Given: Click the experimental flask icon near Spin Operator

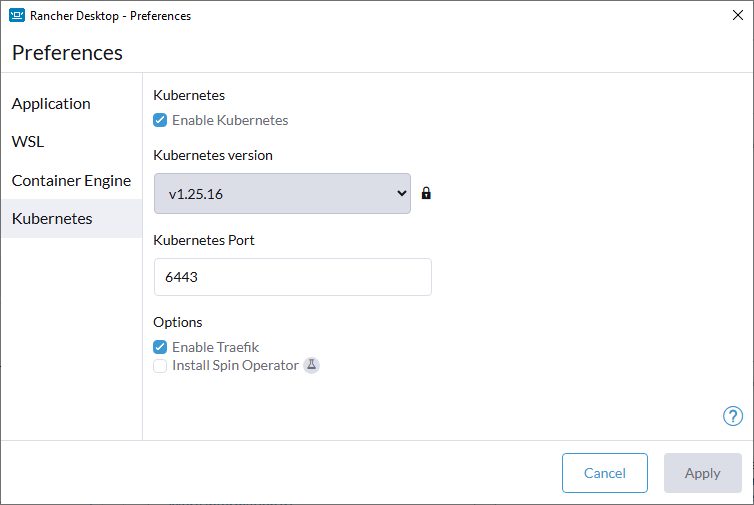Looking at the screenshot, I should point(311,365).
